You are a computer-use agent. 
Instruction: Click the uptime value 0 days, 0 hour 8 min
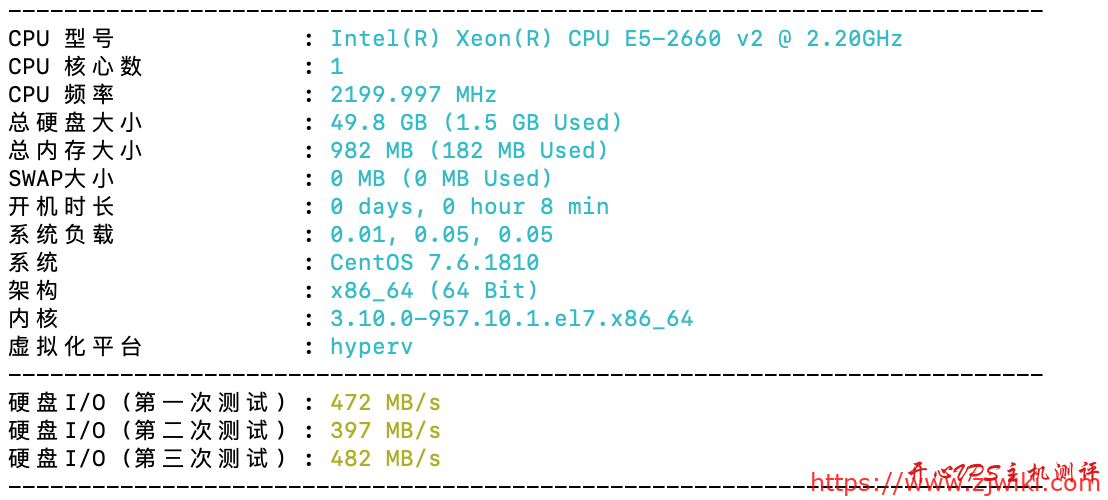coord(469,207)
